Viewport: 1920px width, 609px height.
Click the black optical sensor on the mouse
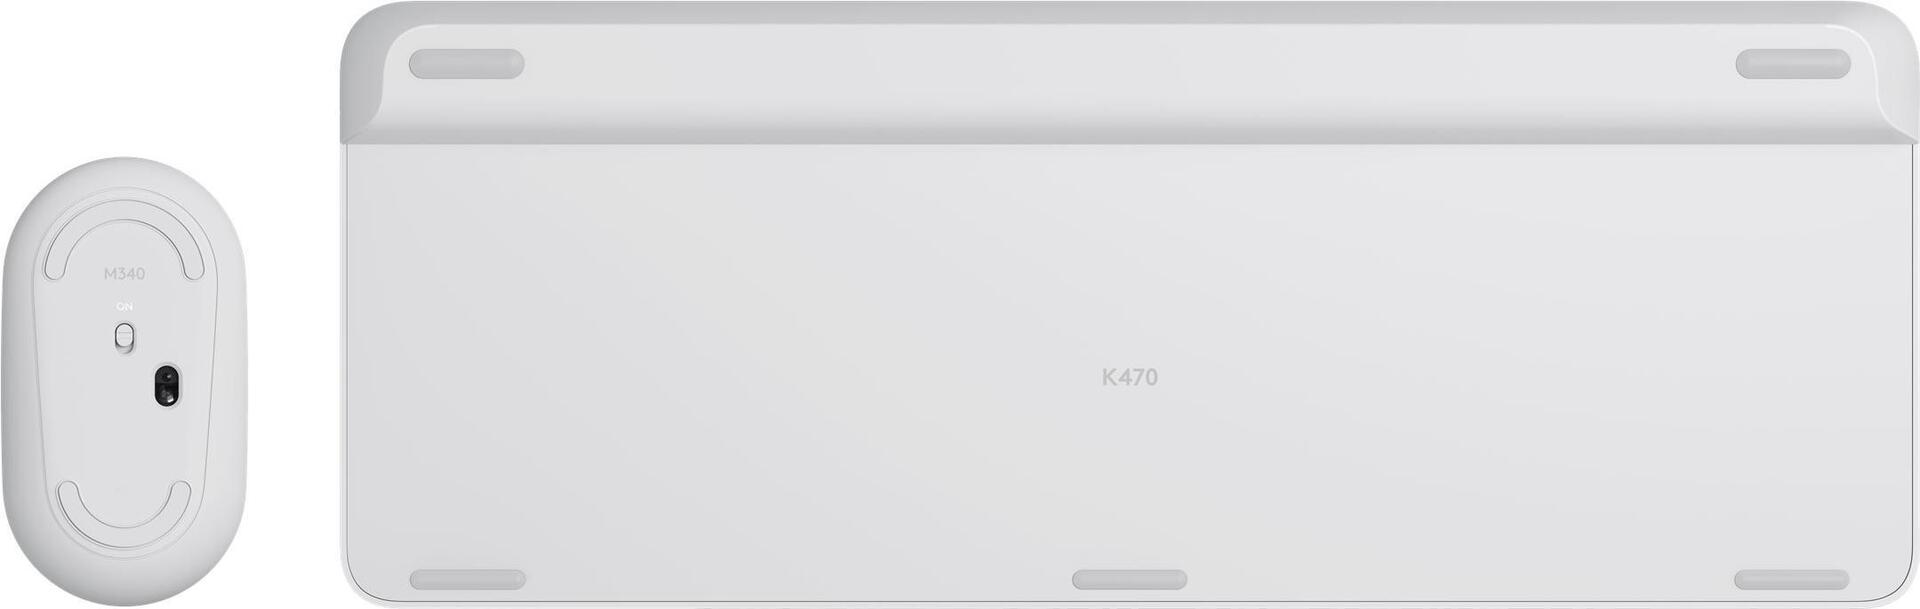tap(167, 386)
